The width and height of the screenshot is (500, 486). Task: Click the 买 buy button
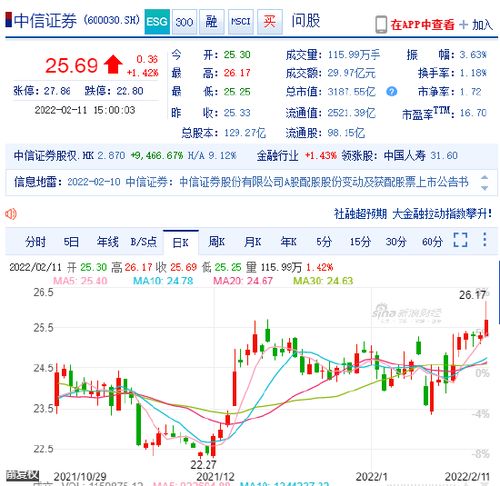point(270,22)
